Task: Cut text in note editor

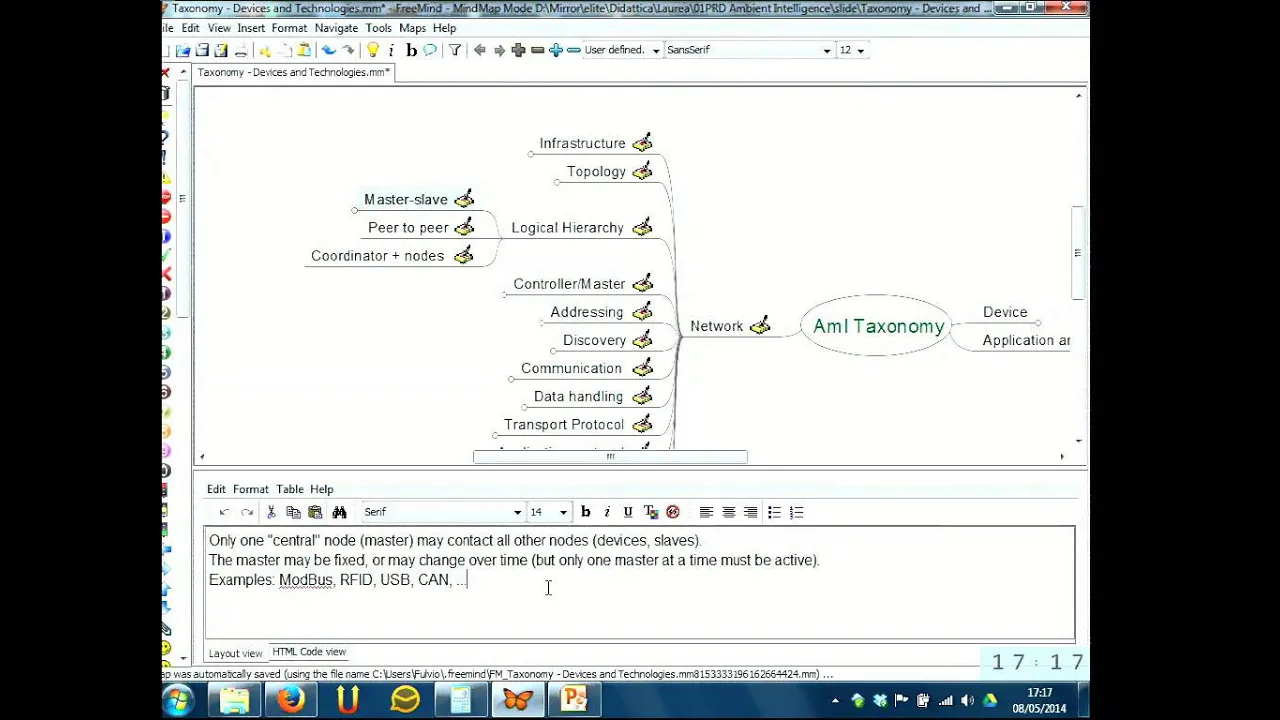Action: click(x=271, y=512)
